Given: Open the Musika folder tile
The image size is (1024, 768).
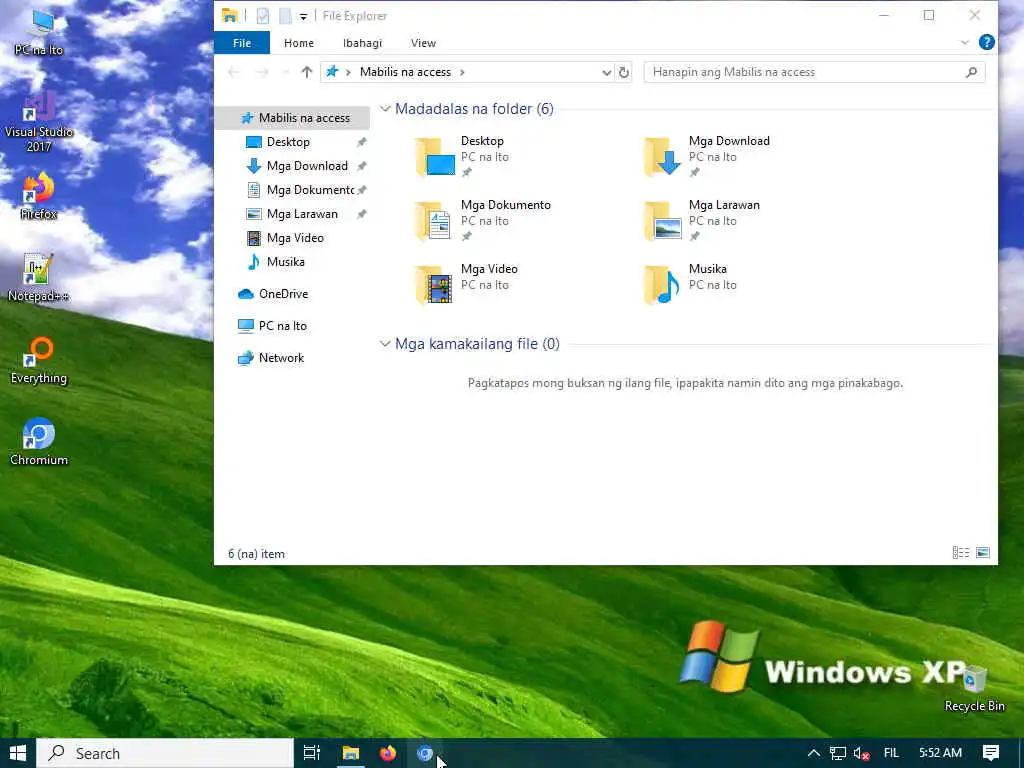Looking at the screenshot, I should click(690, 285).
